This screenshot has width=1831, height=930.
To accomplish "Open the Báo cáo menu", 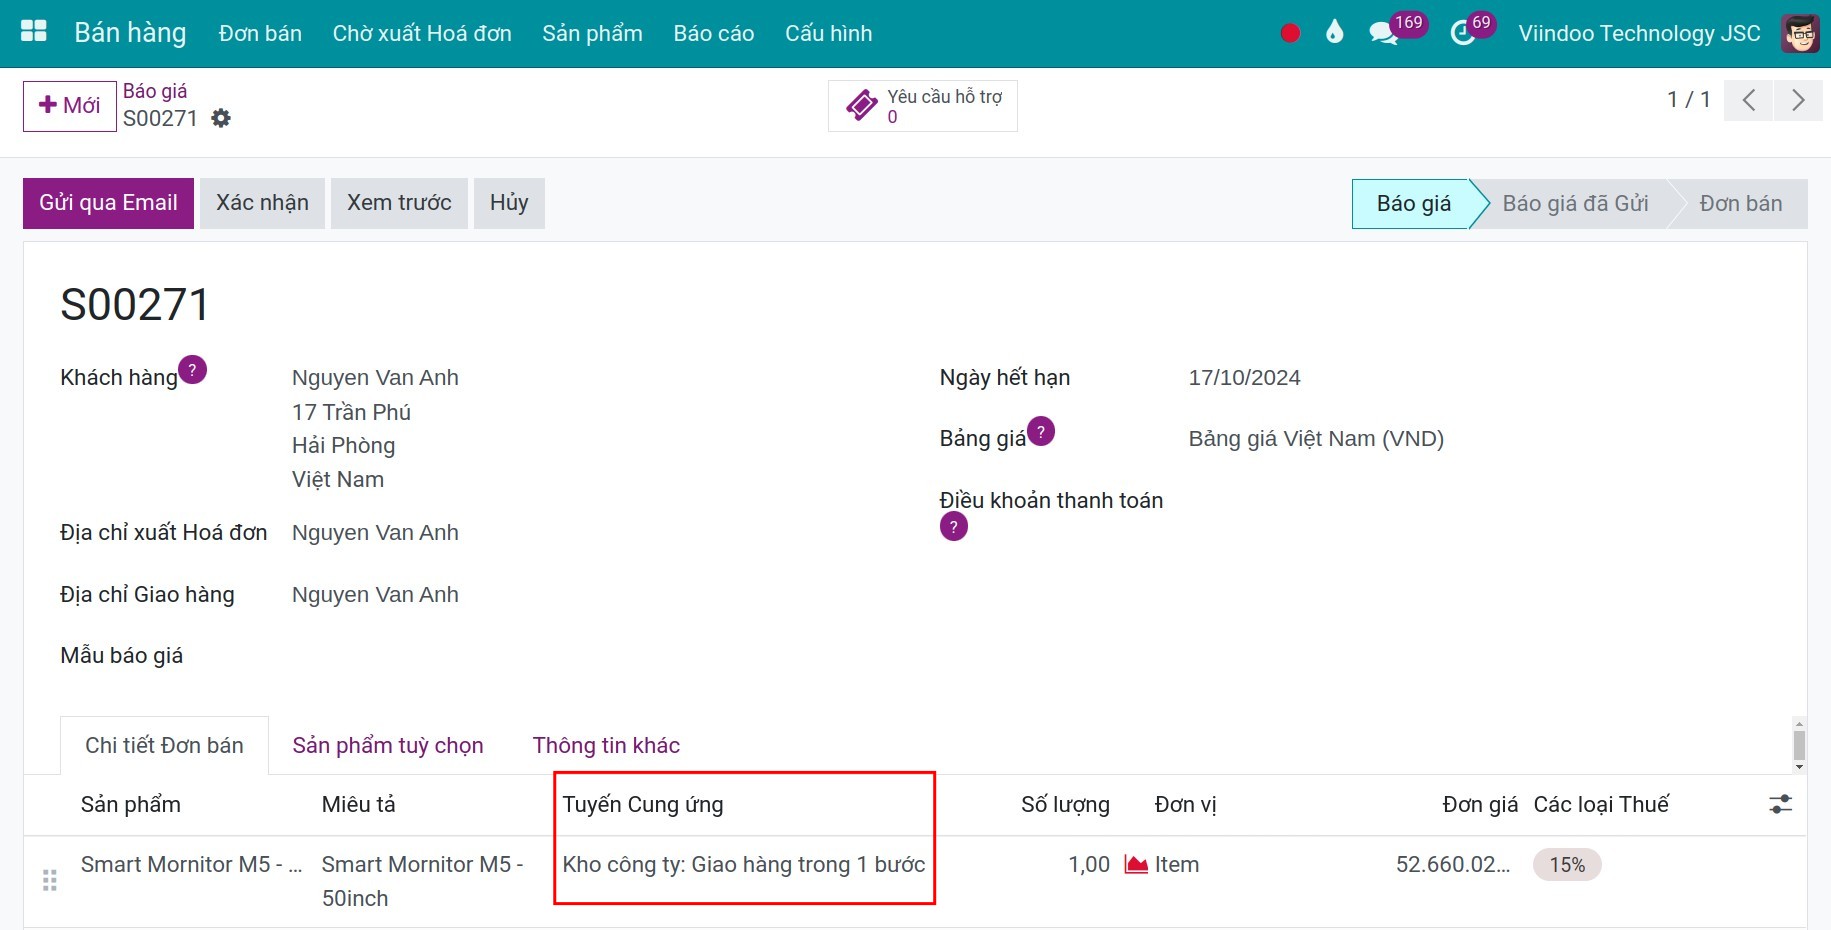I will (713, 32).
